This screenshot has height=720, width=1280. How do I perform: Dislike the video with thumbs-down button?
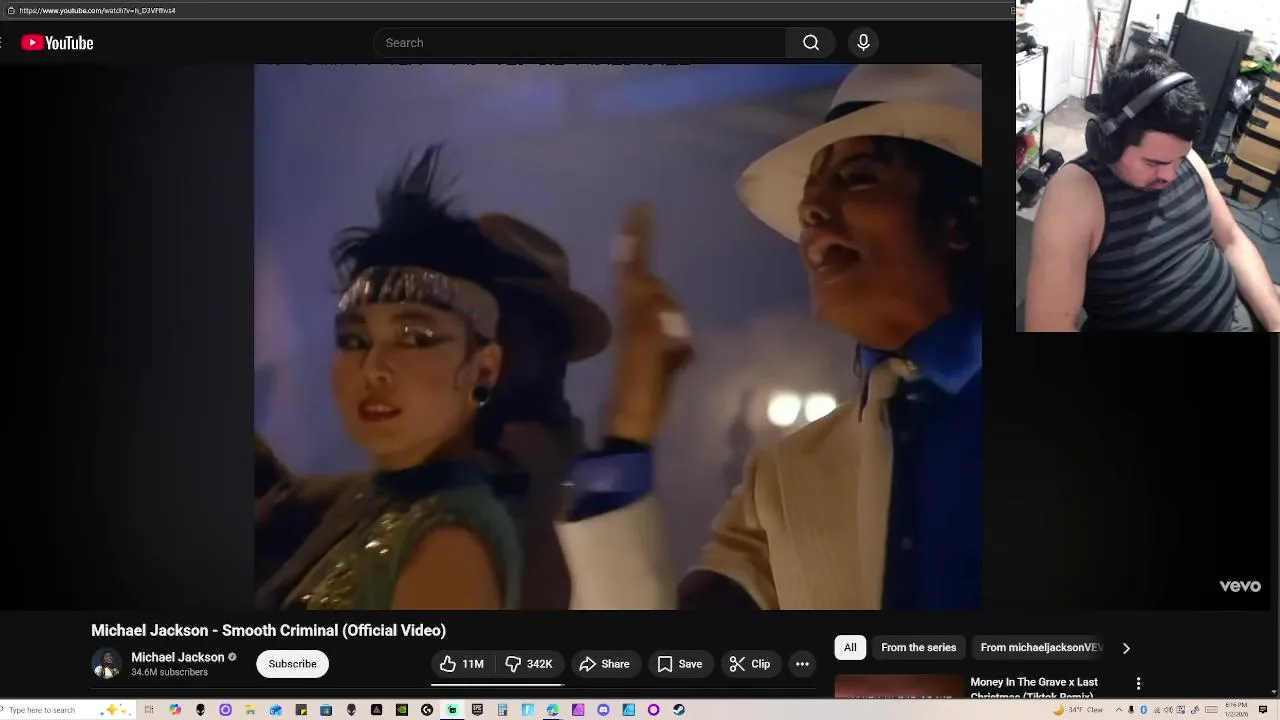click(x=529, y=664)
